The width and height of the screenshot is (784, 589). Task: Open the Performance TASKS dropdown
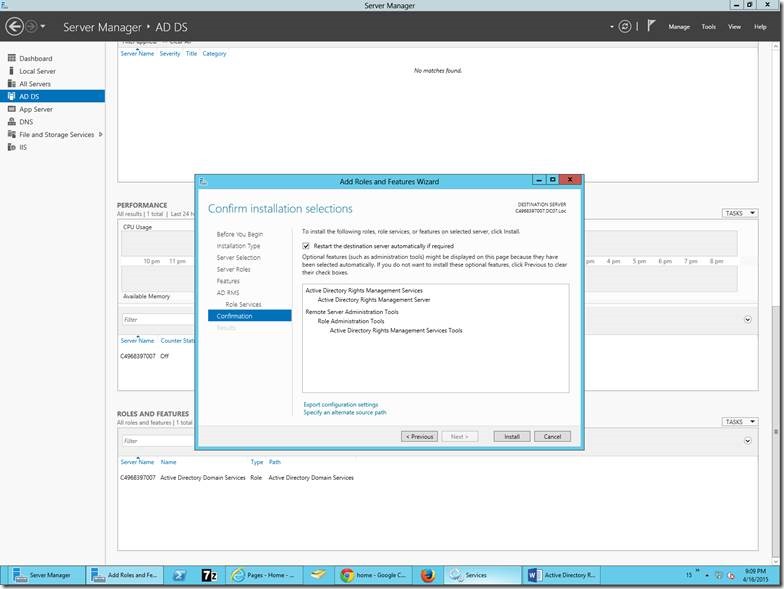[x=740, y=213]
